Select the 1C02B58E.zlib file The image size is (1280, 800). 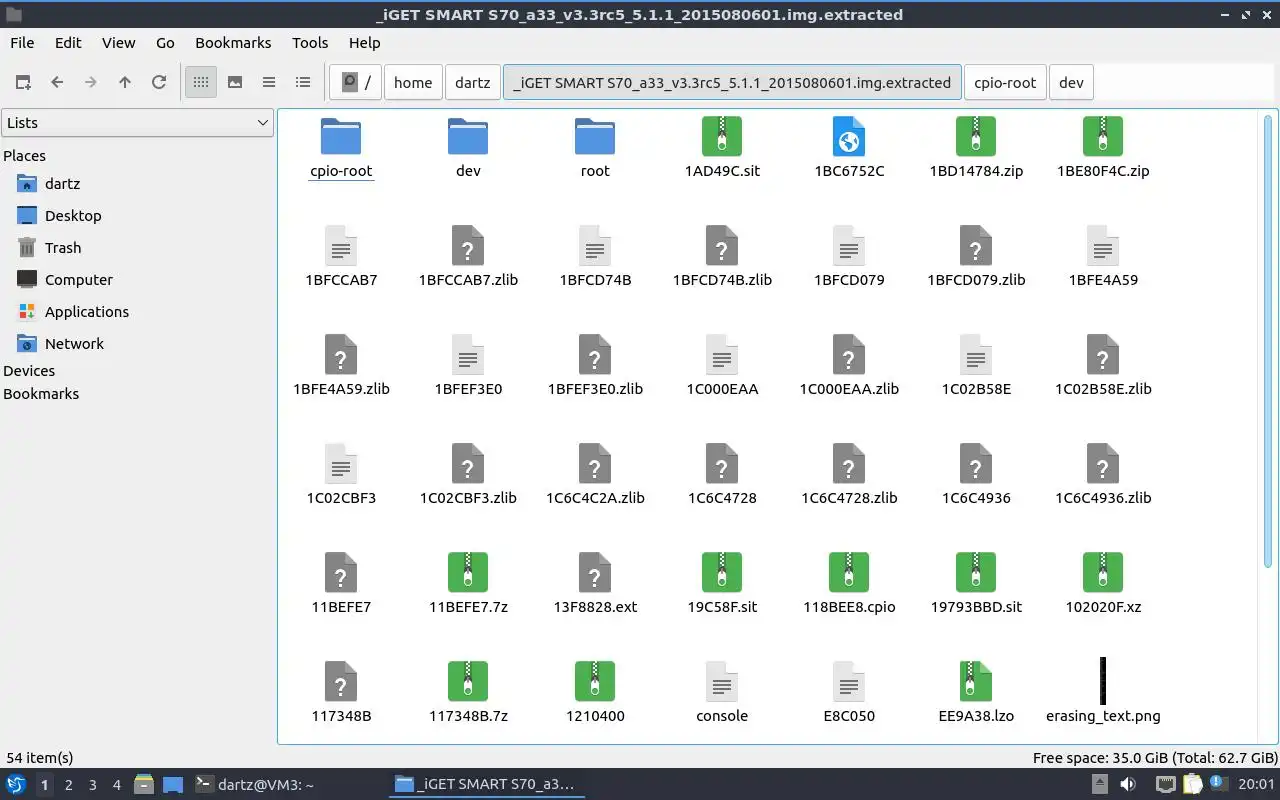click(x=1103, y=355)
